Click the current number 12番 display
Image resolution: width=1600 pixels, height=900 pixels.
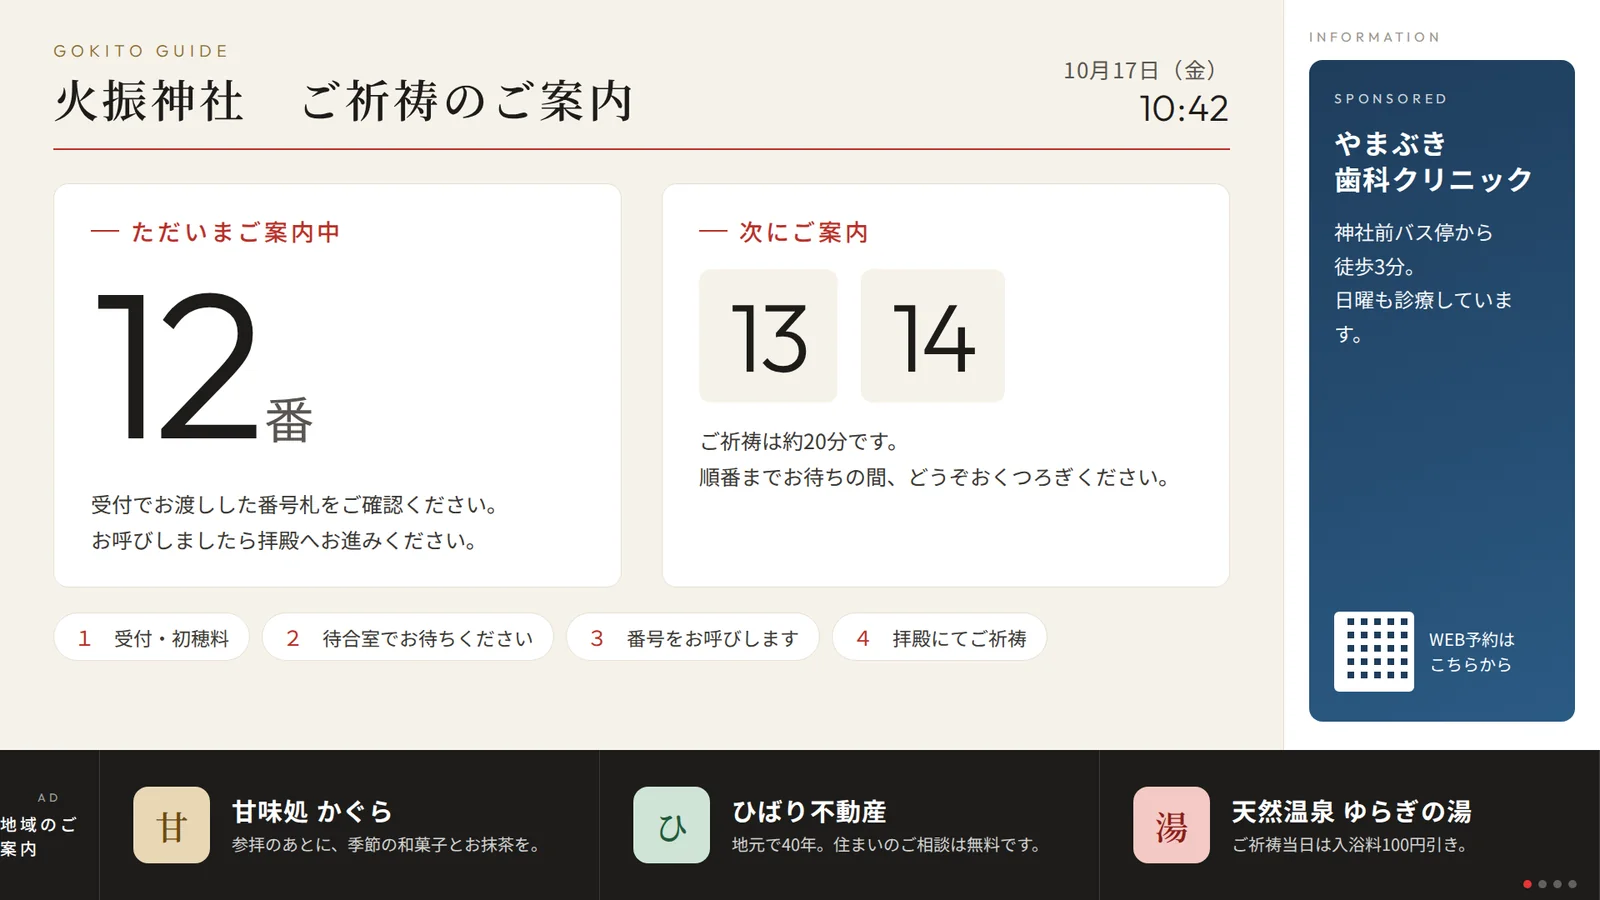pyautogui.click(x=204, y=367)
